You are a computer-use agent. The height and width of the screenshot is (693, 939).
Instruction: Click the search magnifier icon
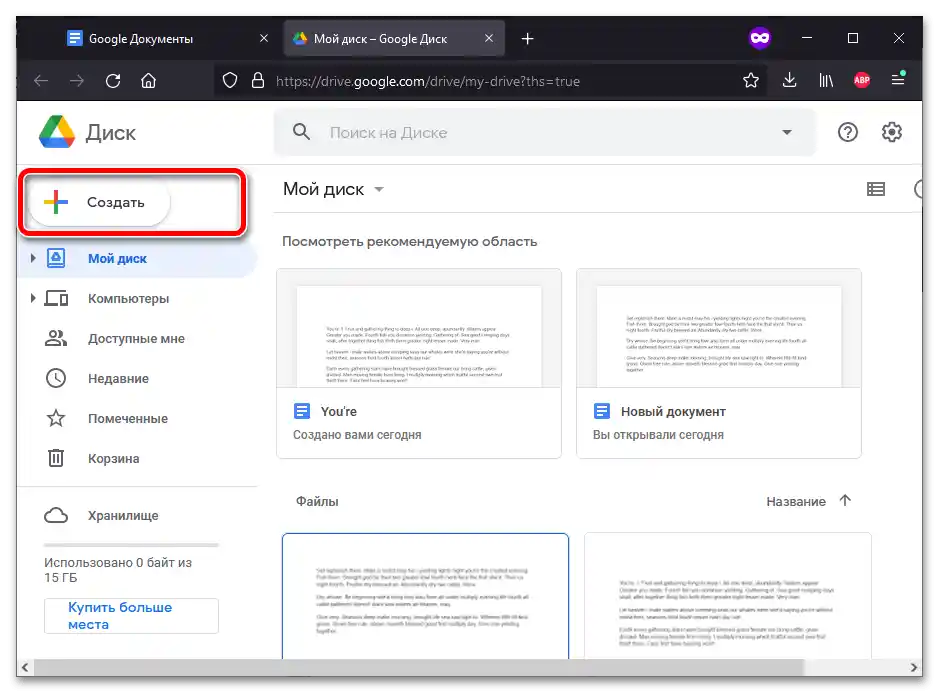(x=301, y=132)
